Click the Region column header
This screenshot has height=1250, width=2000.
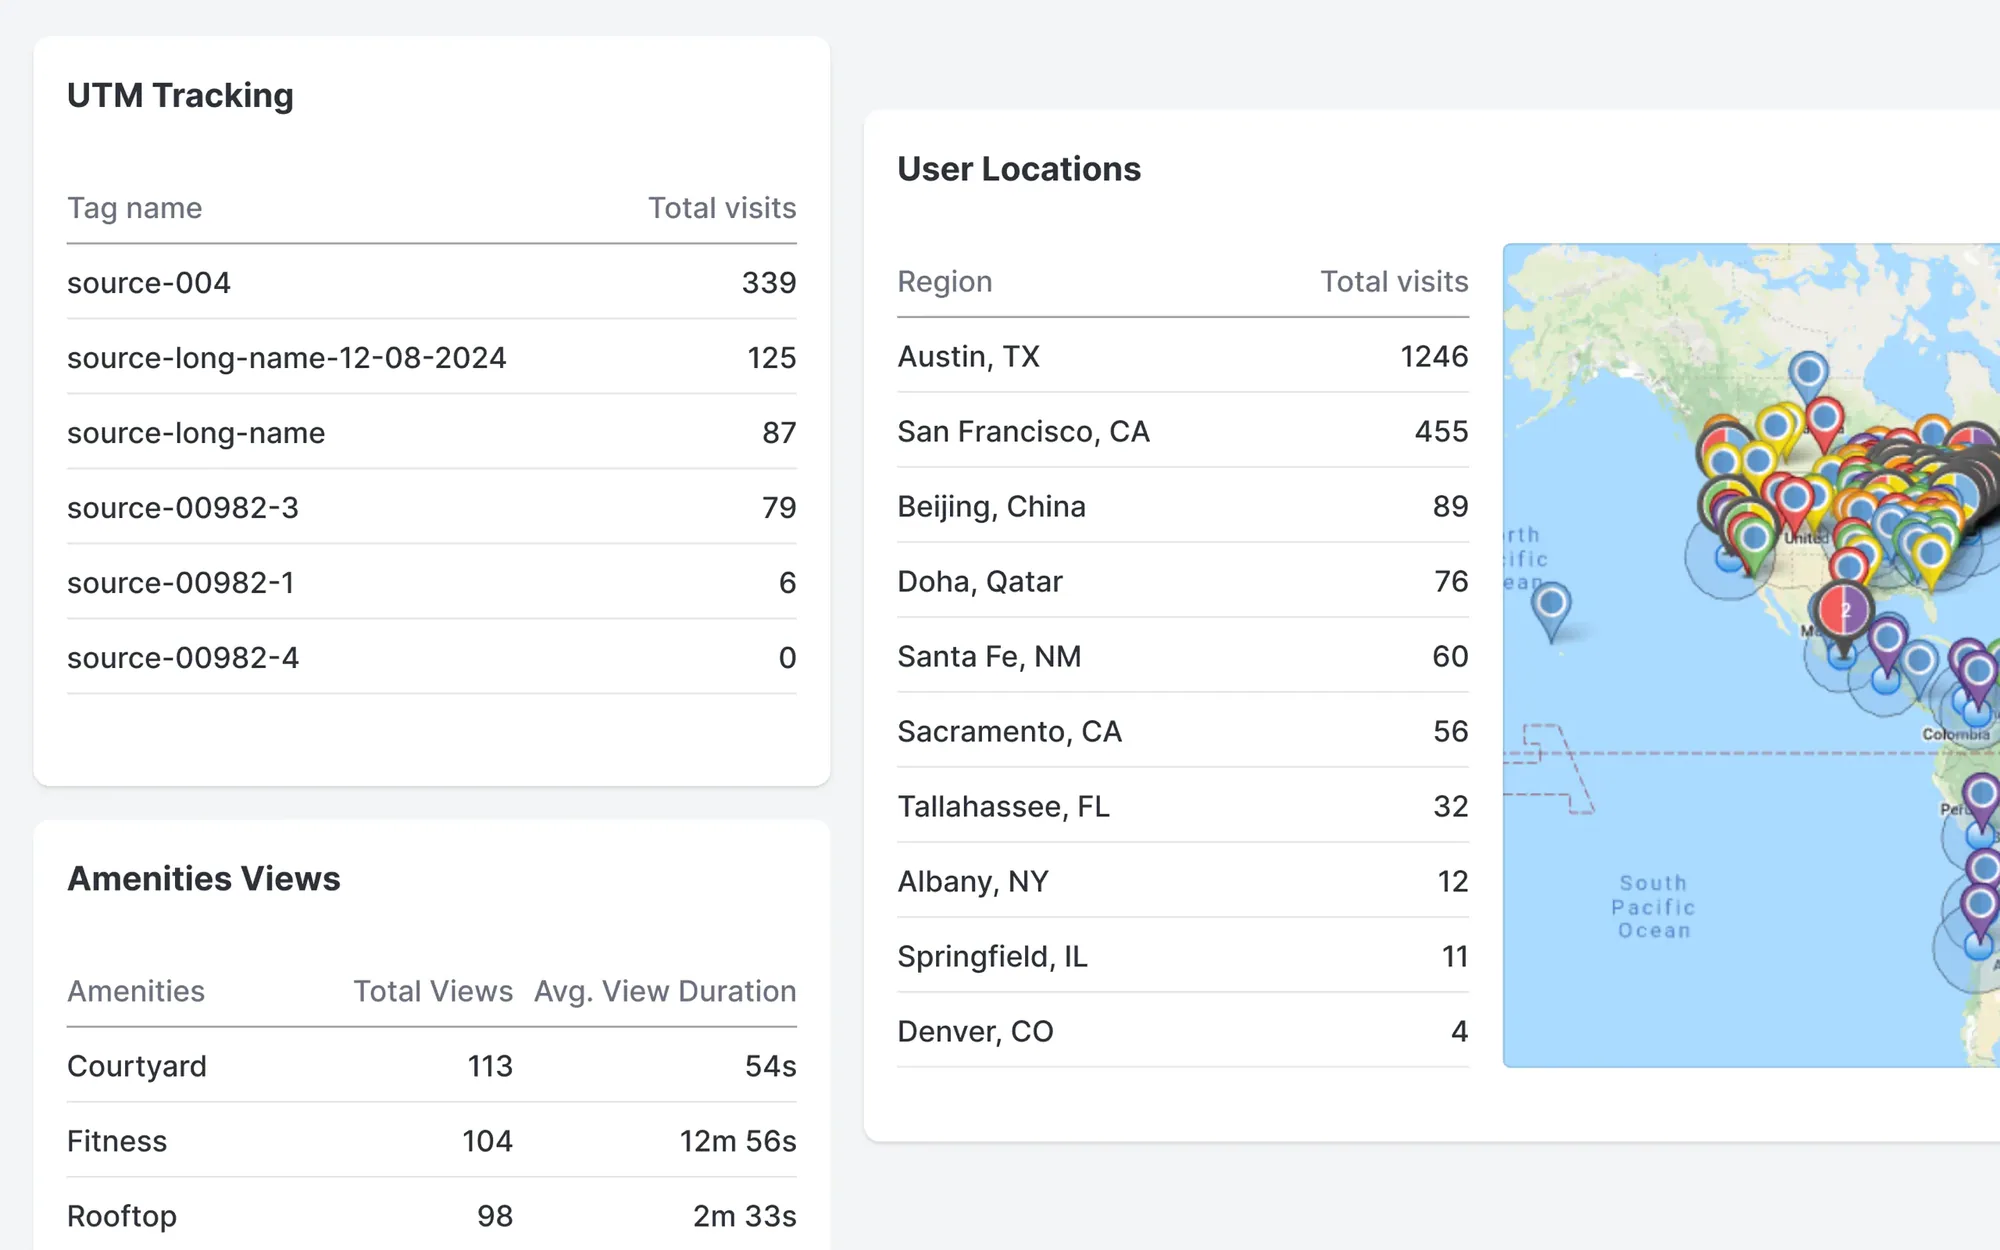point(945,282)
